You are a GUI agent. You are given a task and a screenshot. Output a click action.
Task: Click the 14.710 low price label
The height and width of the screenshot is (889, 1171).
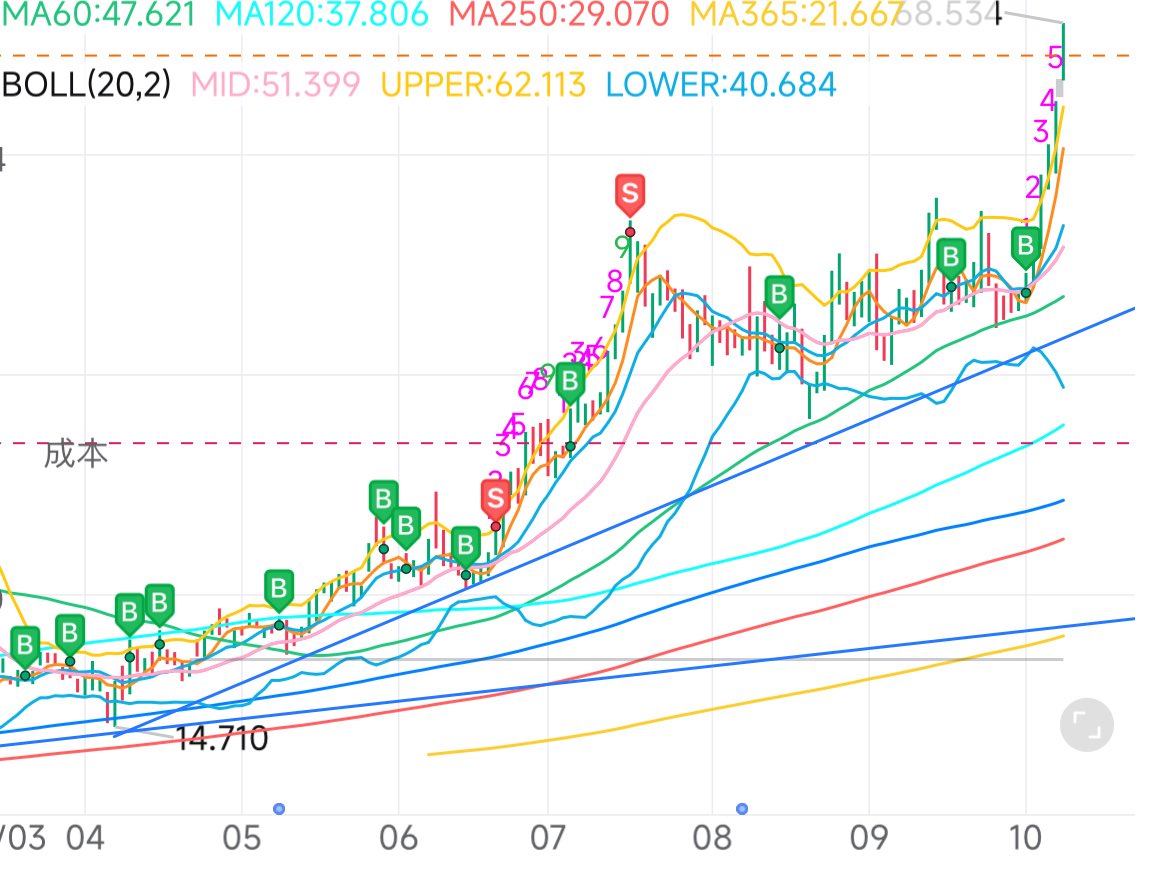pos(221,738)
